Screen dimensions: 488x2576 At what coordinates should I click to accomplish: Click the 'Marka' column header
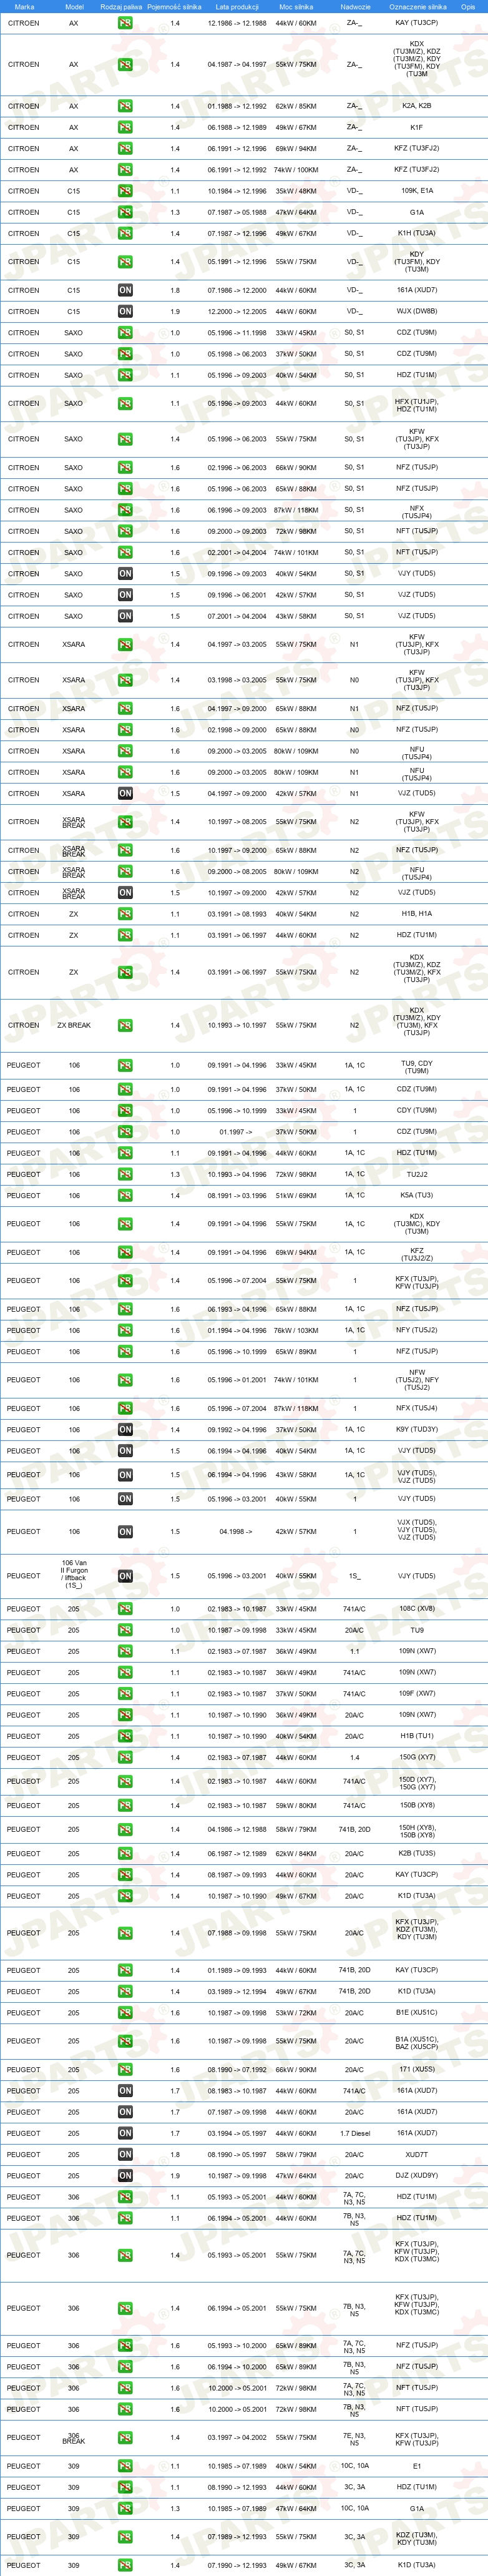tap(24, 6)
